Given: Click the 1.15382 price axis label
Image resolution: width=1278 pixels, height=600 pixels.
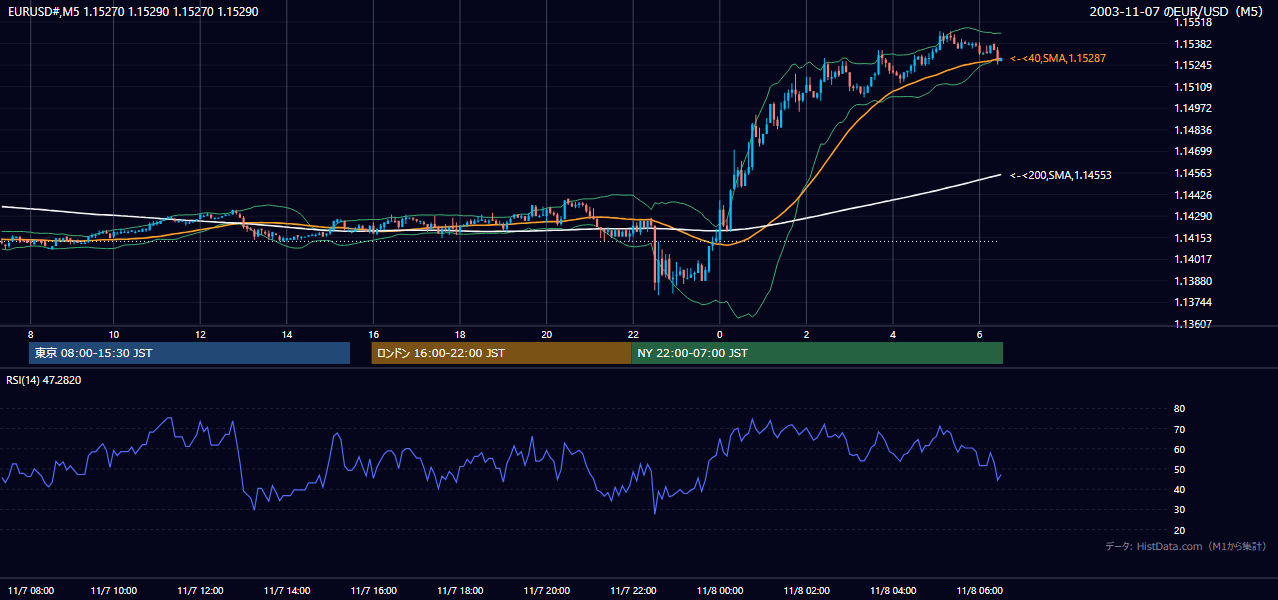Looking at the screenshot, I should point(1194,44).
